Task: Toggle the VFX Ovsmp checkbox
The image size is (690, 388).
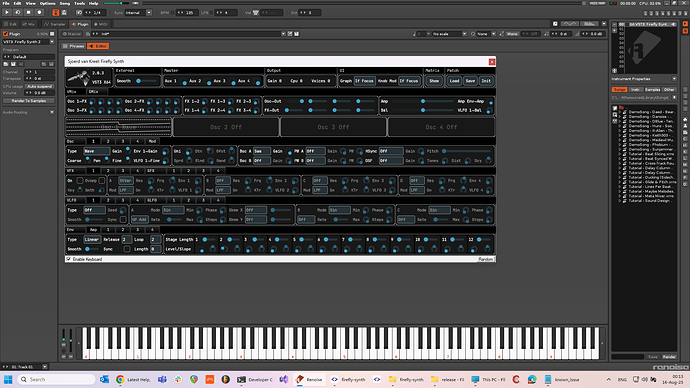Action: coord(102,180)
